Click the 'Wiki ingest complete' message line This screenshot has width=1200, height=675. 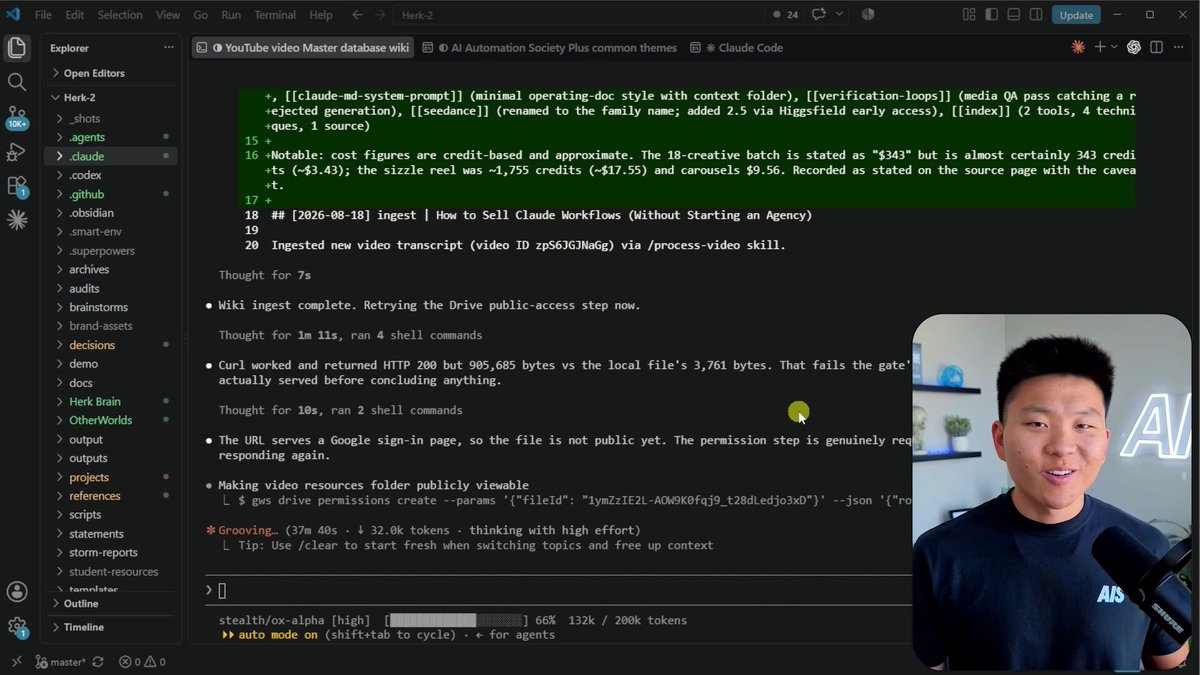429,305
